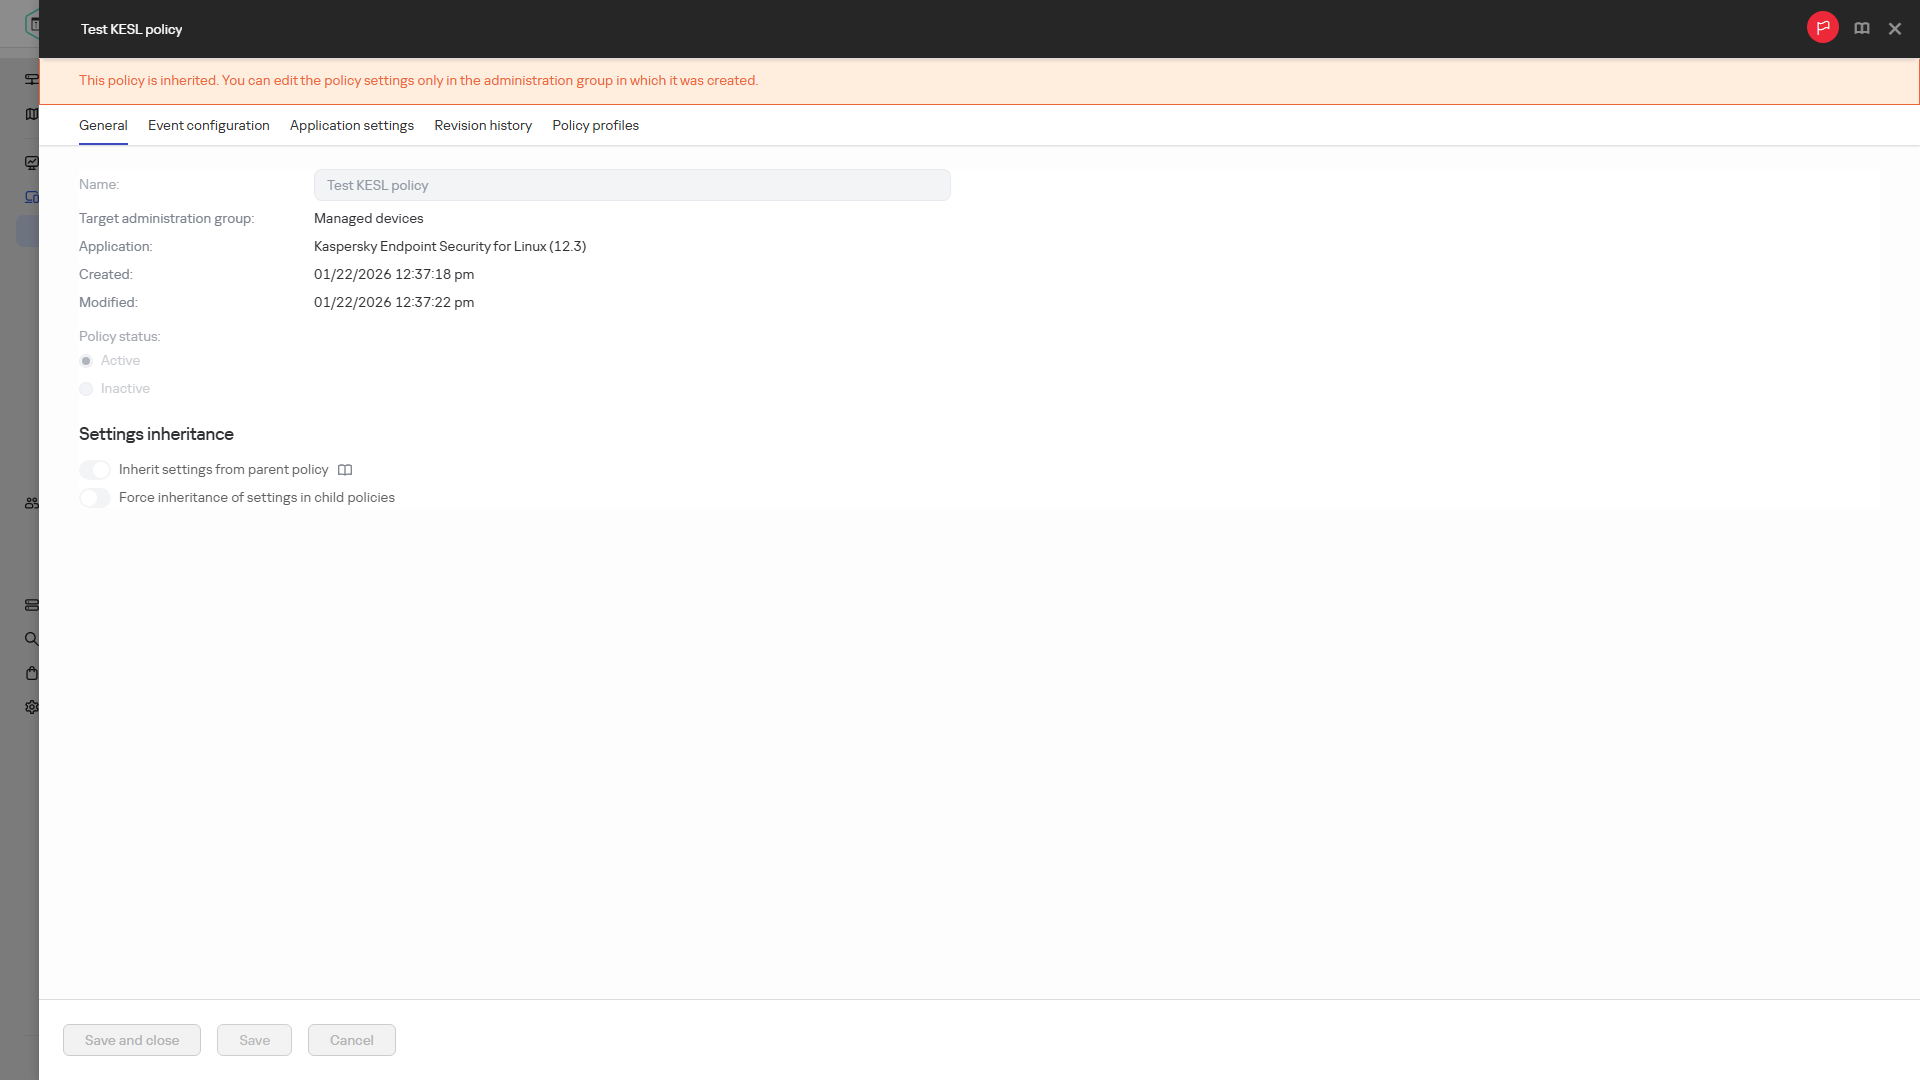Select the Inactive policy status radio
1920x1080 pixels.
click(x=86, y=389)
